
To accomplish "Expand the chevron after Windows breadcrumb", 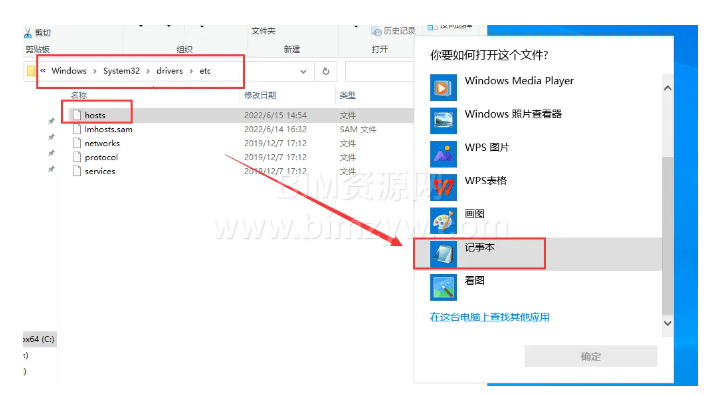I will point(95,71).
